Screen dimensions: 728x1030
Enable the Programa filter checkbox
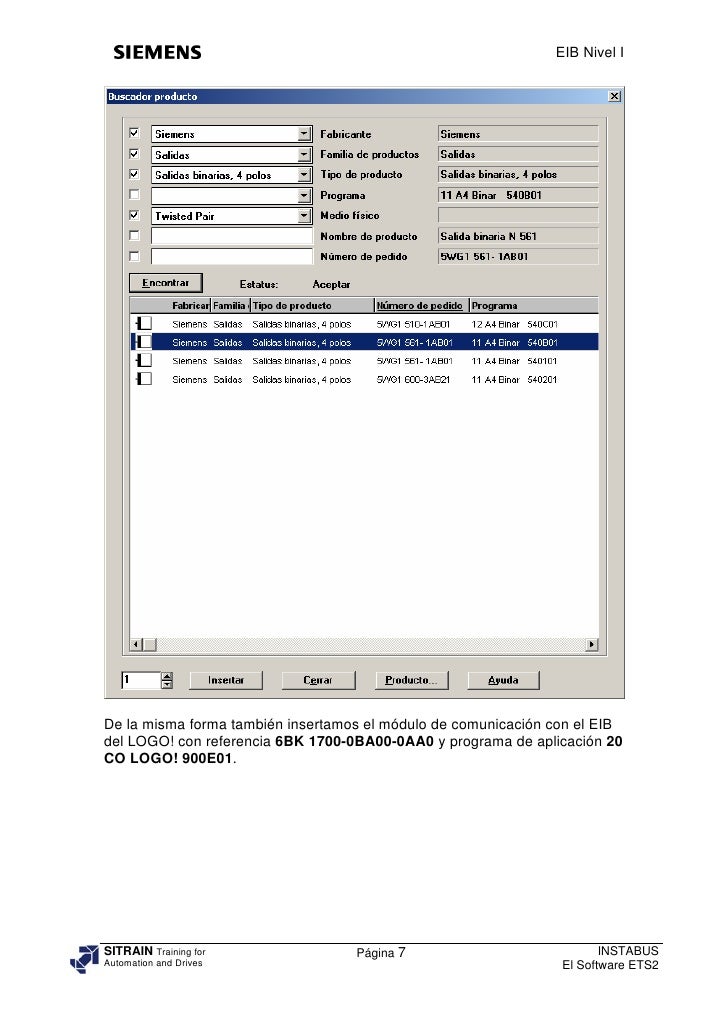tap(134, 194)
